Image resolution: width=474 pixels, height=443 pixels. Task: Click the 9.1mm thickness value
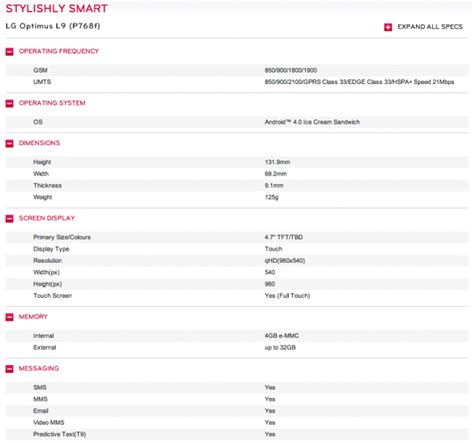[x=274, y=186]
